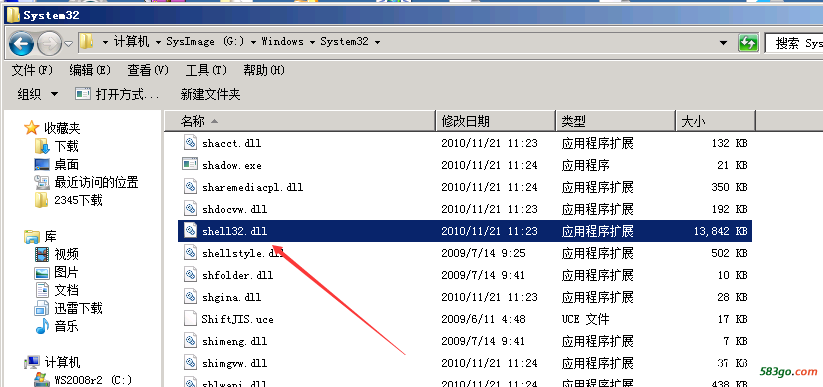Click 新建文件夹 button
The image size is (823, 387).
[x=210, y=95]
